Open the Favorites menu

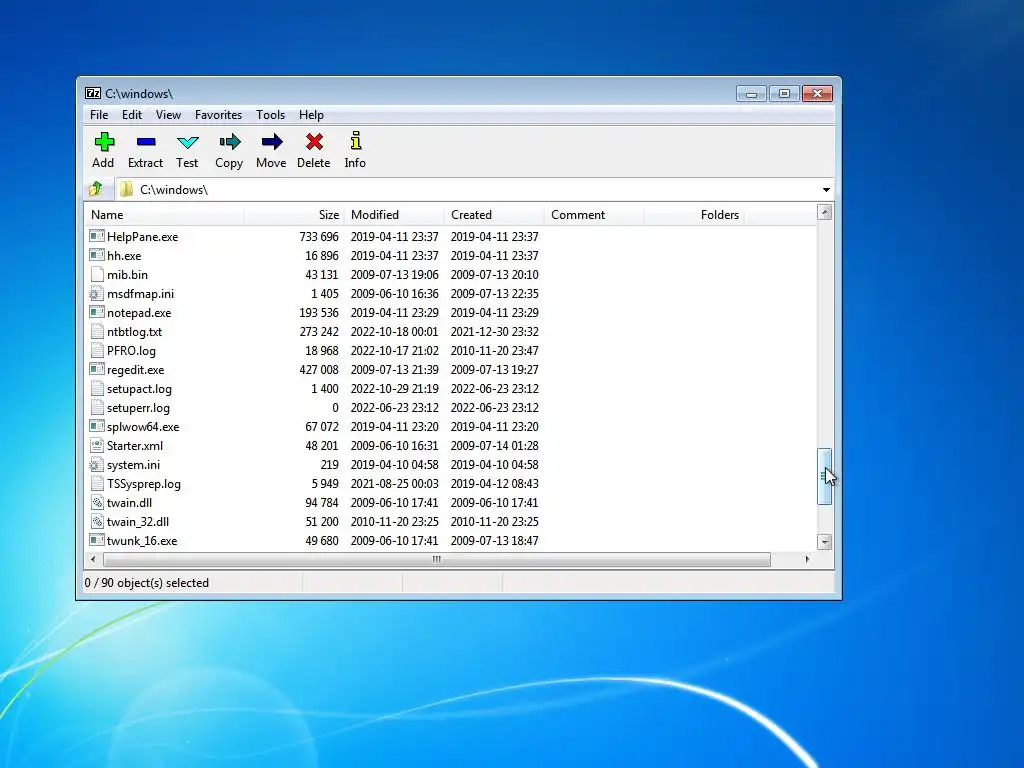click(219, 115)
